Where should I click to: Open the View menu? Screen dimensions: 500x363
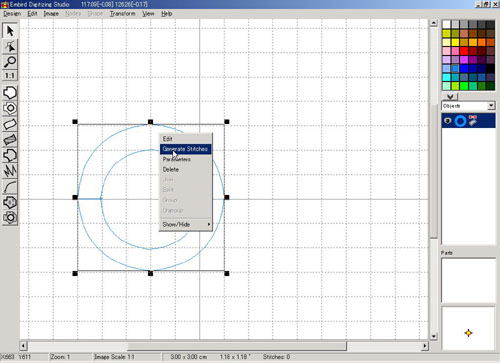pos(148,14)
